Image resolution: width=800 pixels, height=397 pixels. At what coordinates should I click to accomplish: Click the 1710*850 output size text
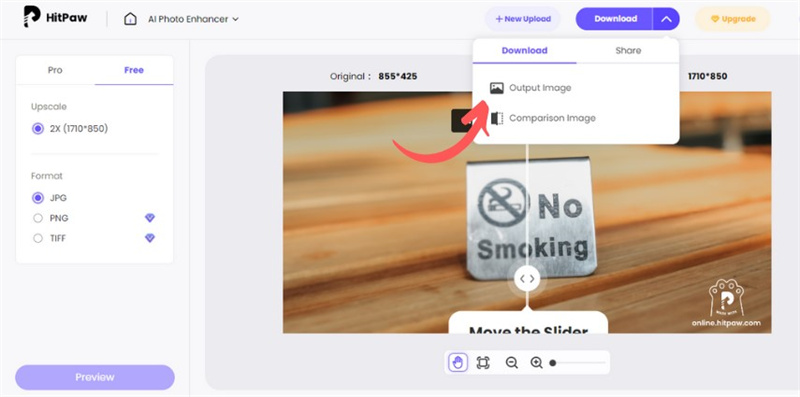click(707, 77)
